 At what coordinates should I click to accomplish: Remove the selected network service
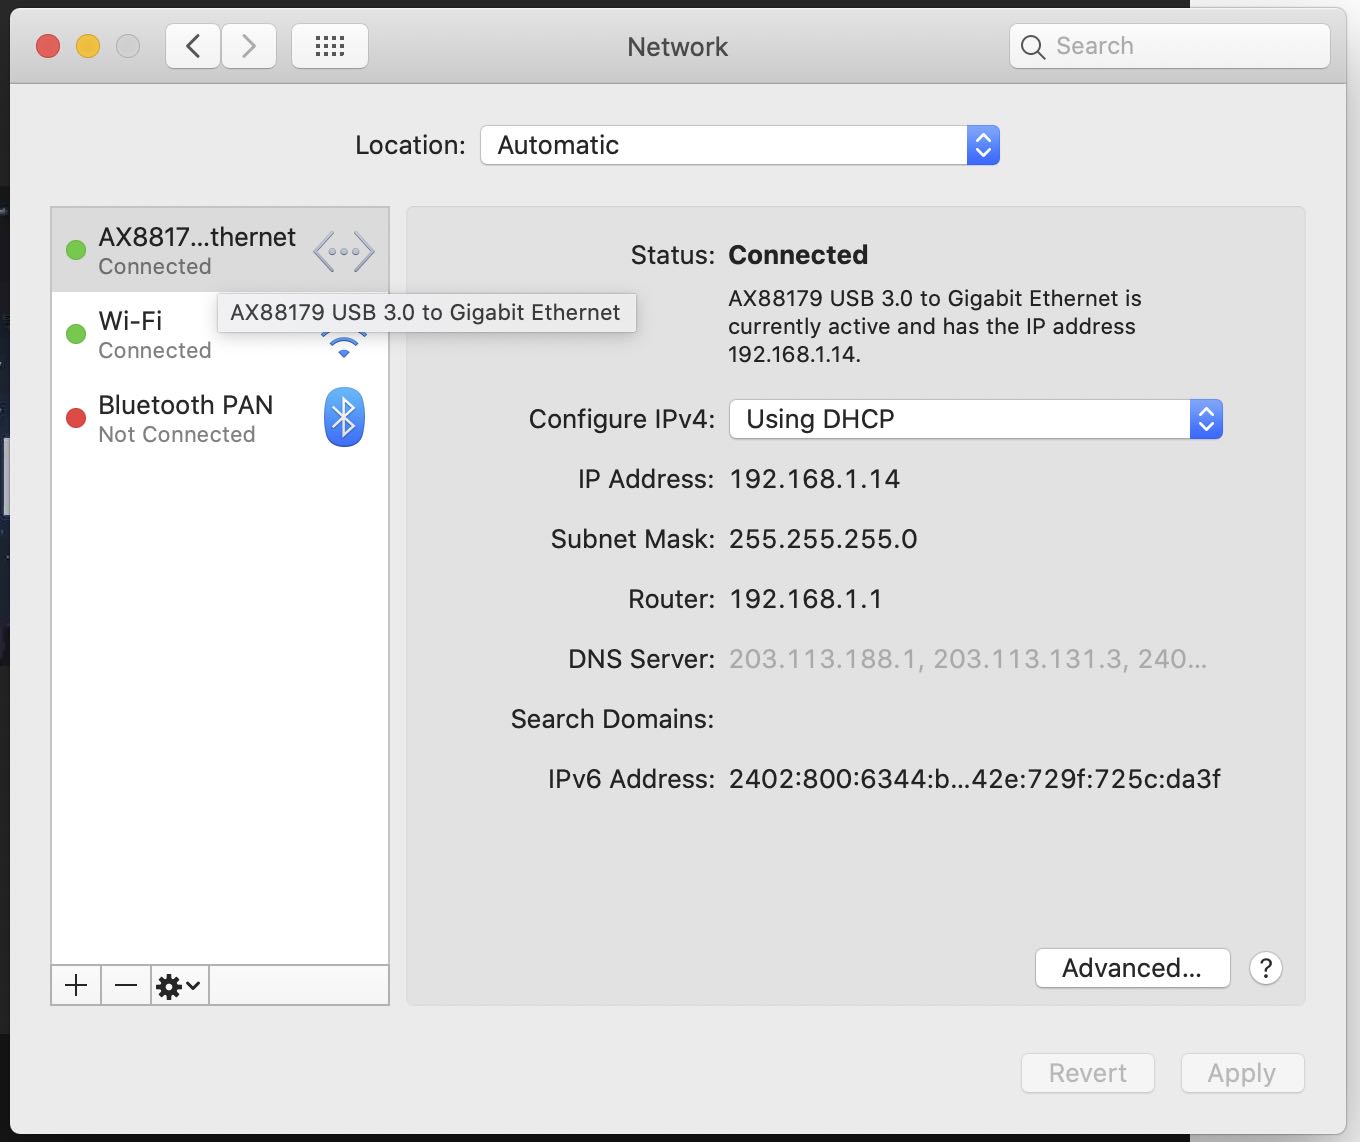click(126, 985)
